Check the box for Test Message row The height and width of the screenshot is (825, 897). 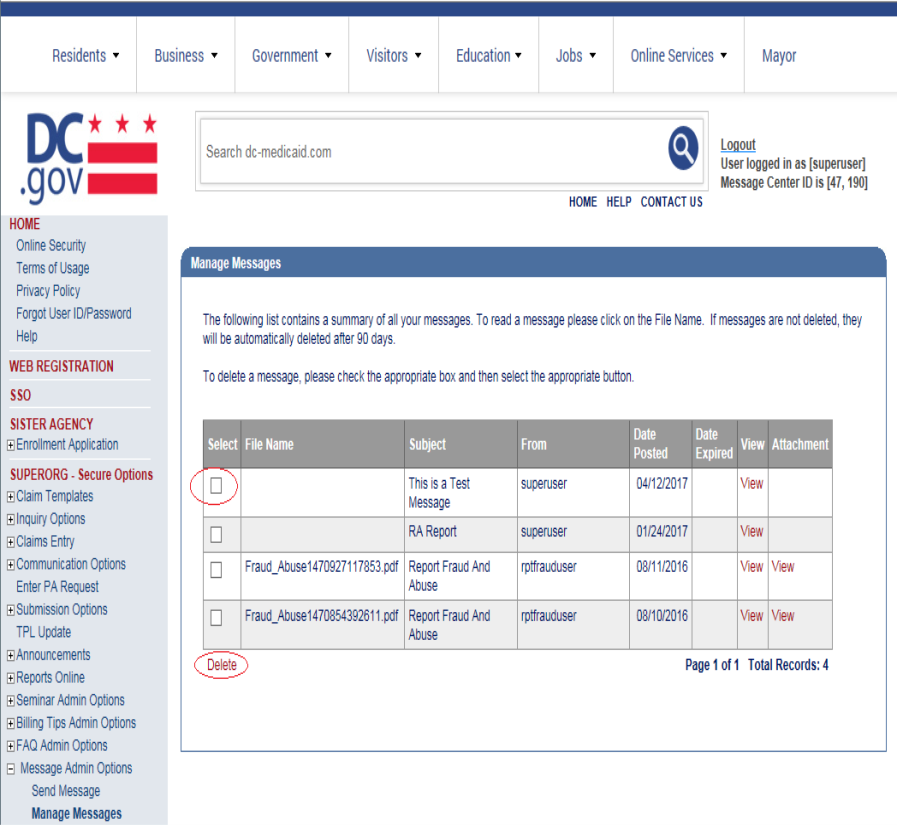(x=216, y=487)
